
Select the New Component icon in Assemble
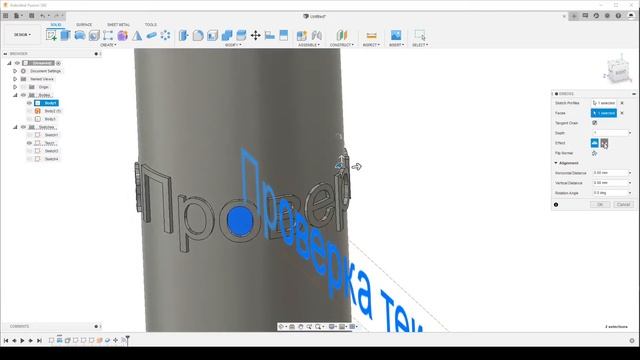pos(302,36)
